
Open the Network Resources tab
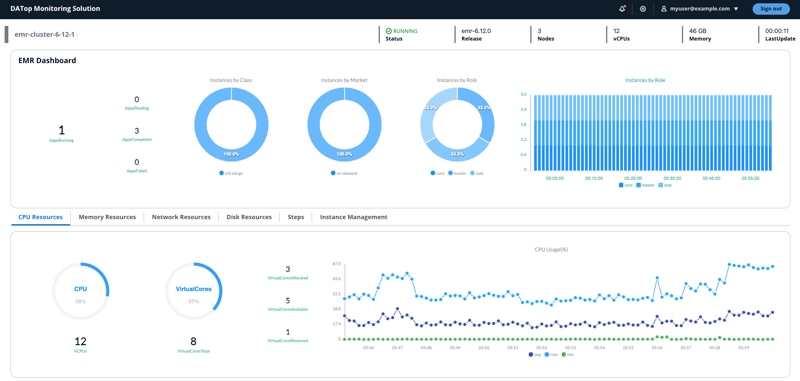click(181, 217)
